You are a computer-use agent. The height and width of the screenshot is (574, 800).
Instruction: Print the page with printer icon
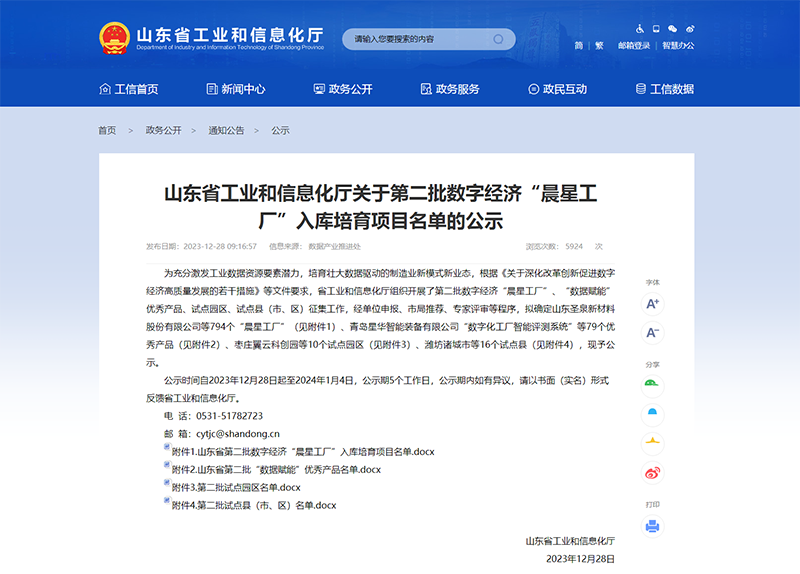653,526
